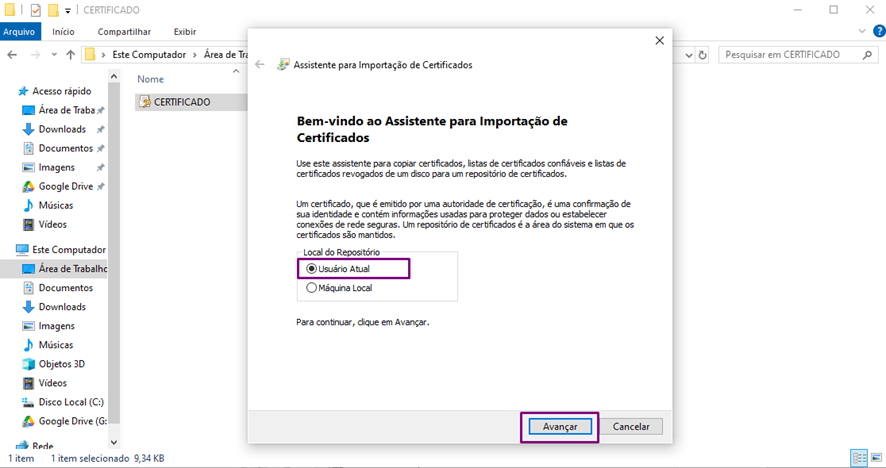Select the Máquina Local radio button
Viewport: 886px width, 468px height.
click(x=311, y=288)
